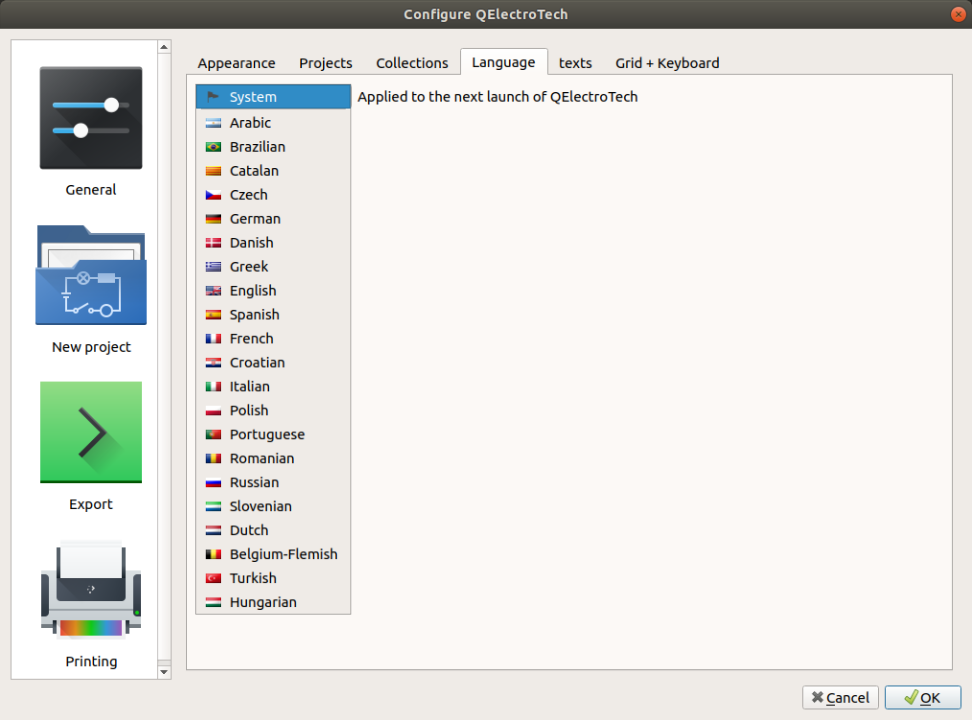Pick the 'English' language label
The width and height of the screenshot is (972, 720).
253,291
